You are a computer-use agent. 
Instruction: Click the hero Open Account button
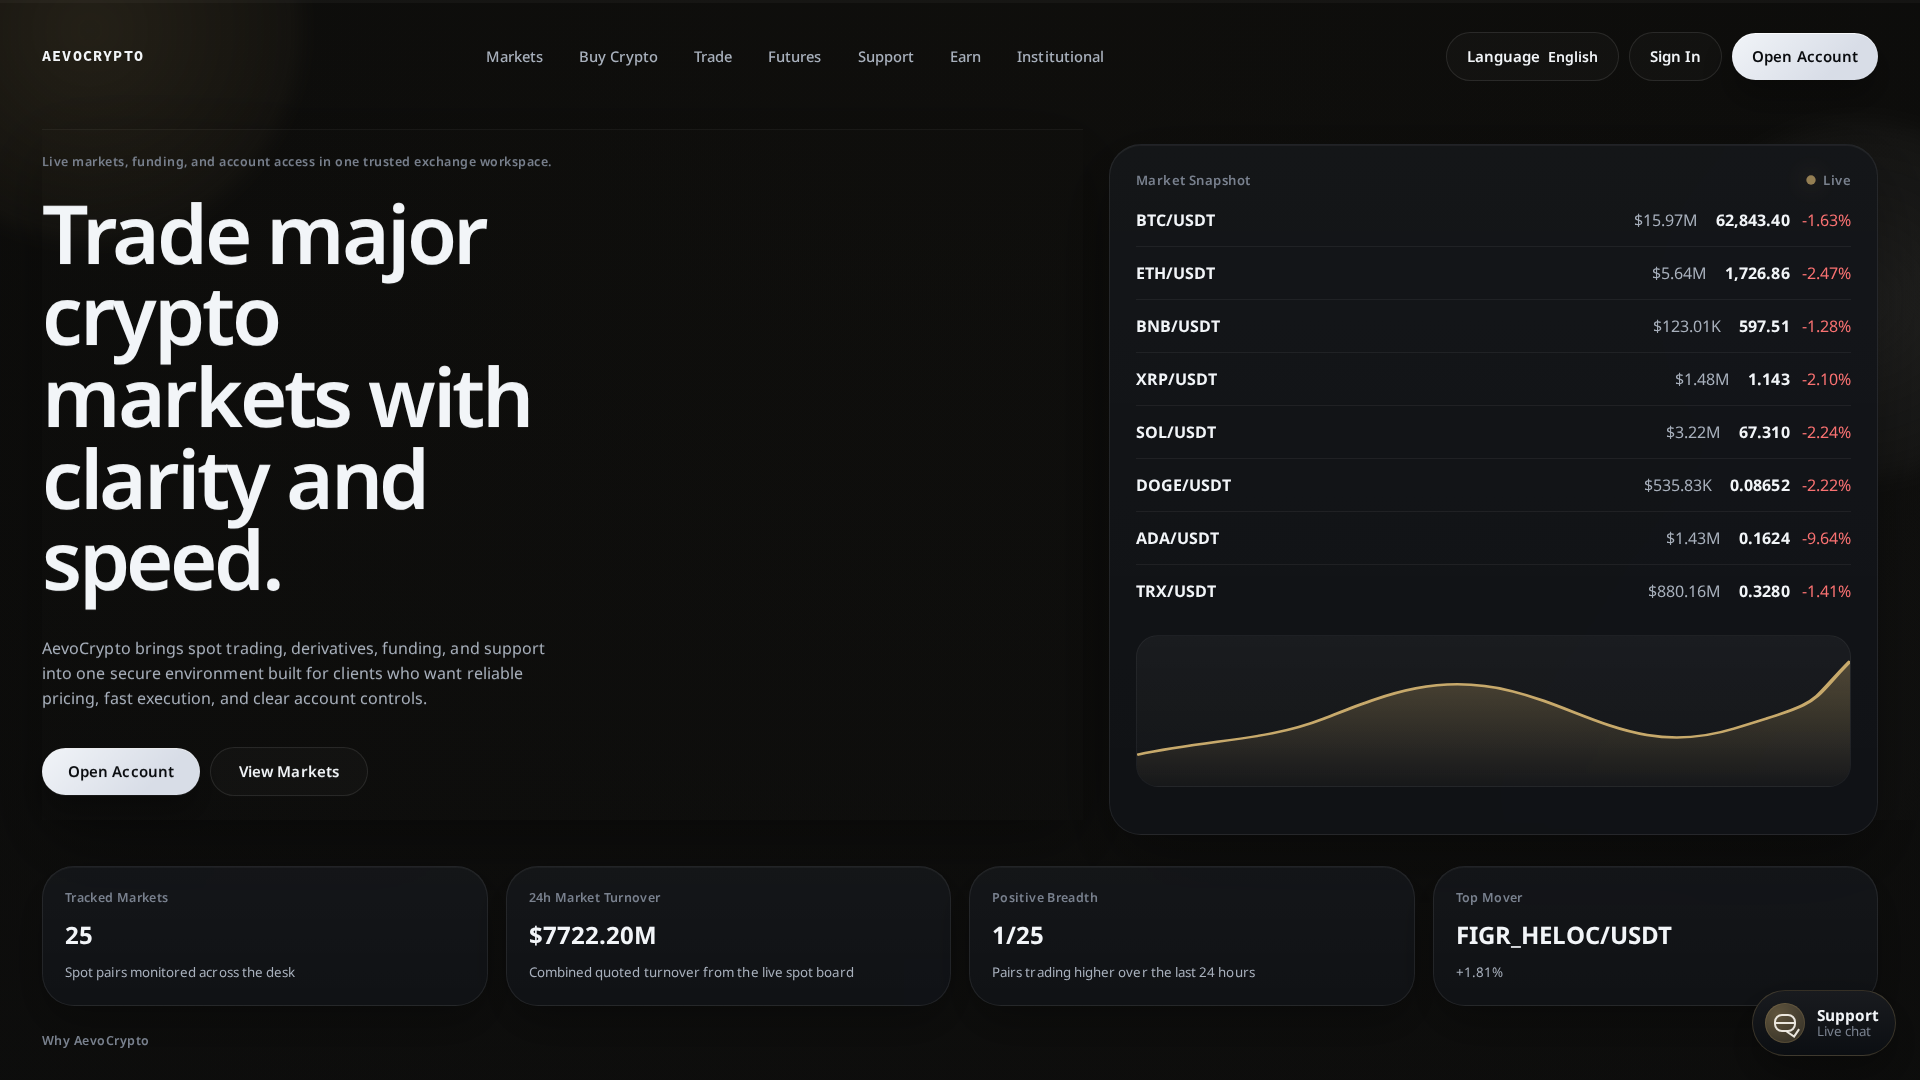[121, 771]
